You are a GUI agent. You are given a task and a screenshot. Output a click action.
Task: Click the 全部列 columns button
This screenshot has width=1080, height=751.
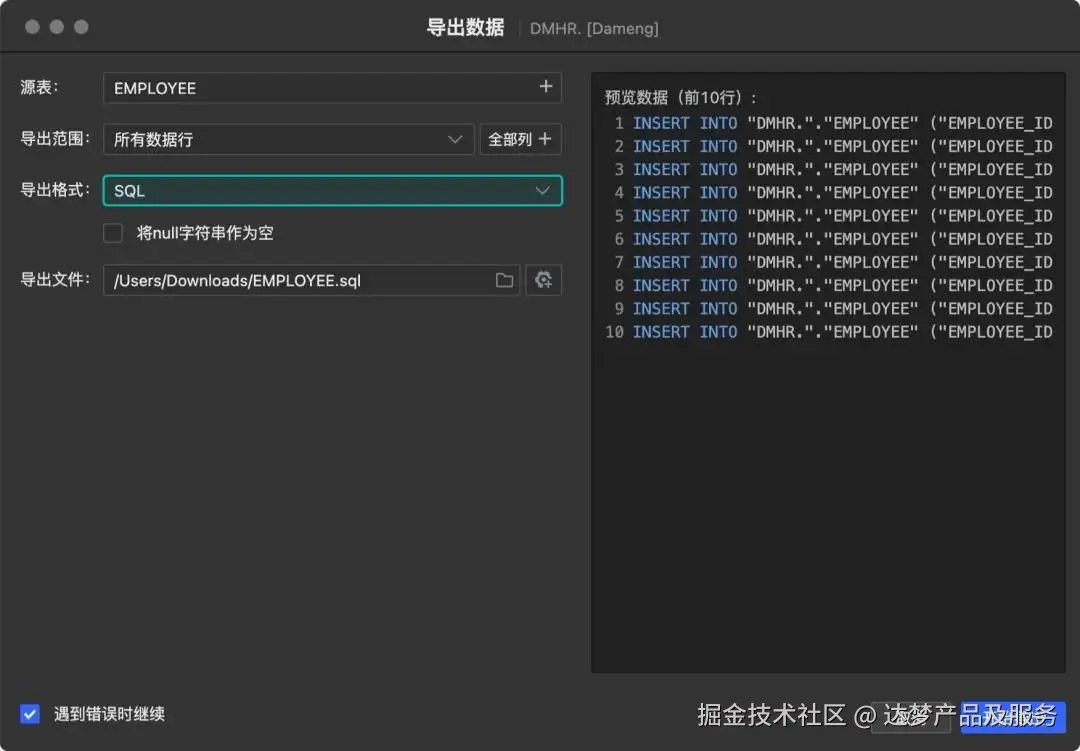(520, 139)
